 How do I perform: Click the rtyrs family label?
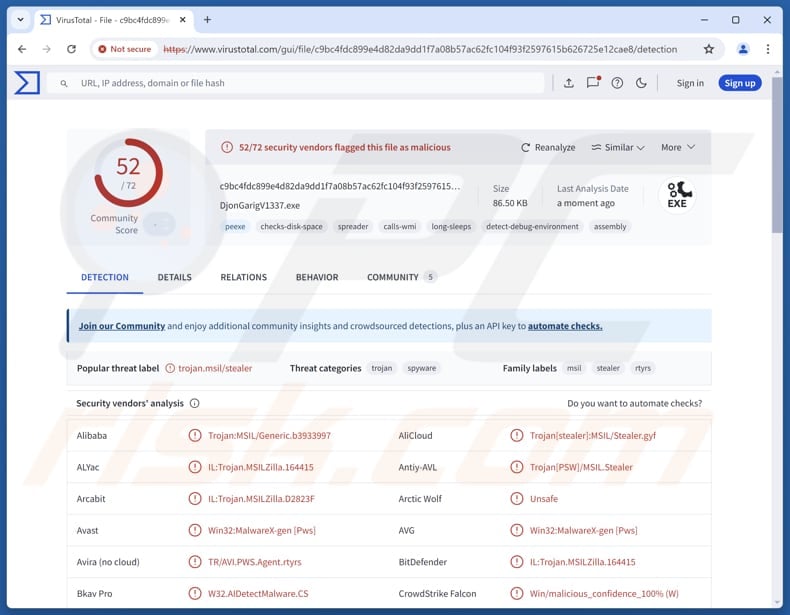642,368
